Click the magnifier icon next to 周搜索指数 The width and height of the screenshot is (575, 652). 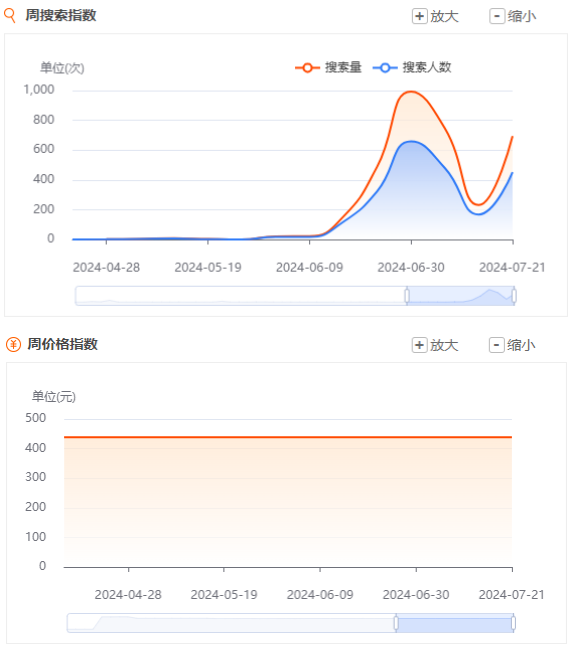click(x=10, y=15)
